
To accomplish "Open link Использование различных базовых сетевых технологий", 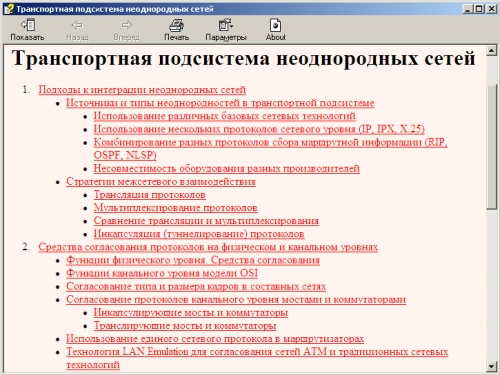I will coord(224,116).
